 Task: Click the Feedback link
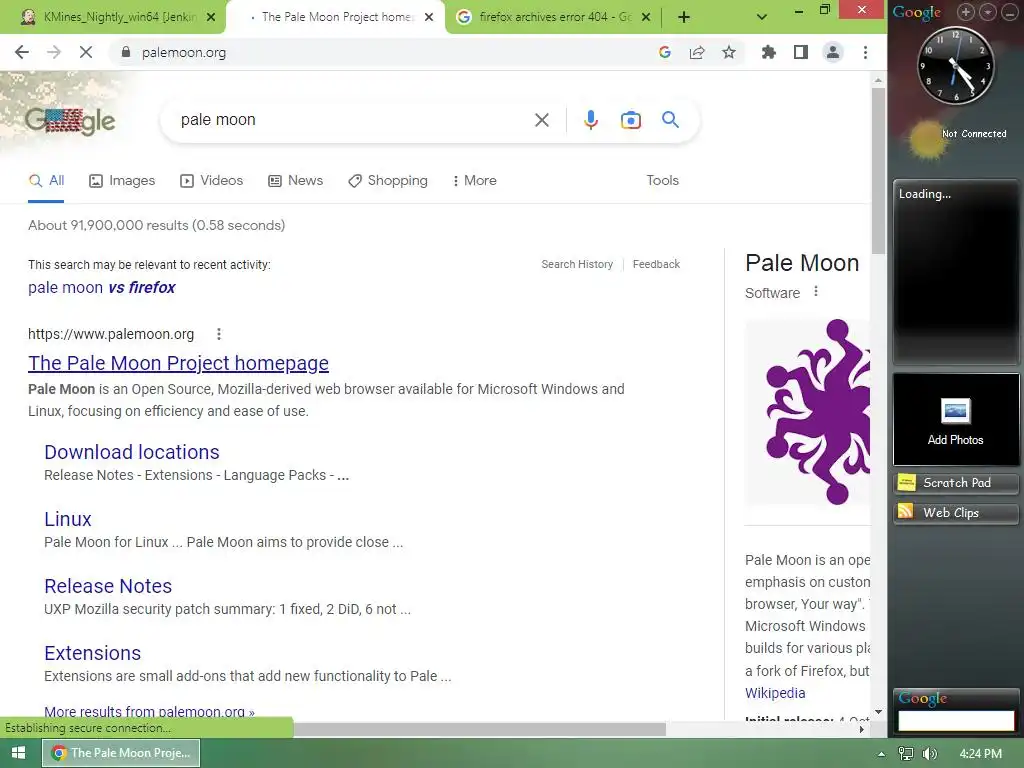click(x=656, y=264)
